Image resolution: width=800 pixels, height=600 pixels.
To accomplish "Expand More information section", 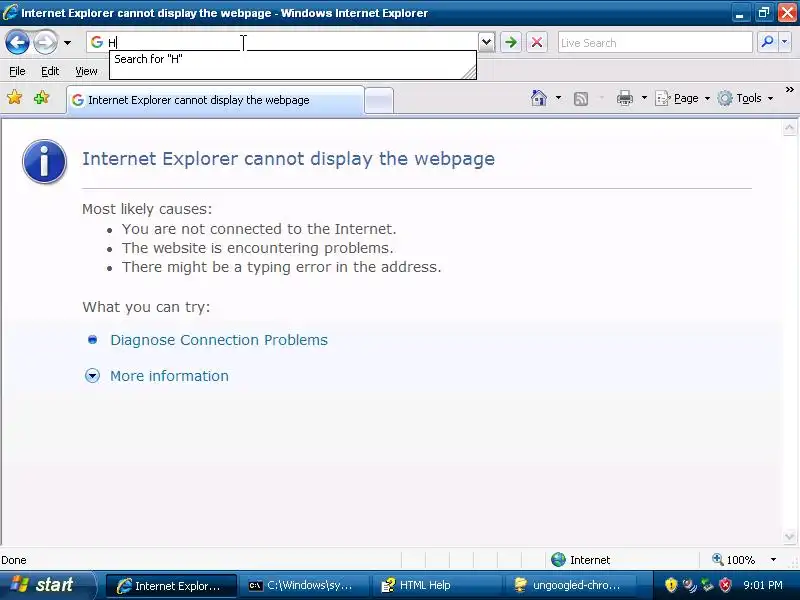I will point(92,376).
